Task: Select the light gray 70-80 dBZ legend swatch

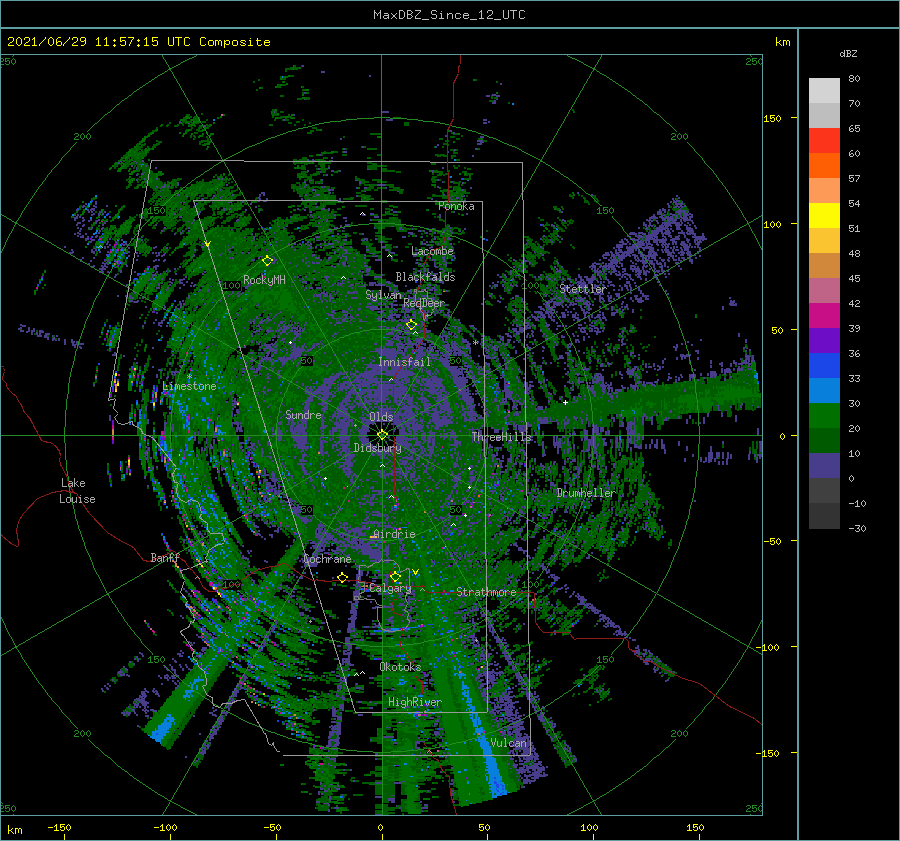Action: click(x=824, y=91)
